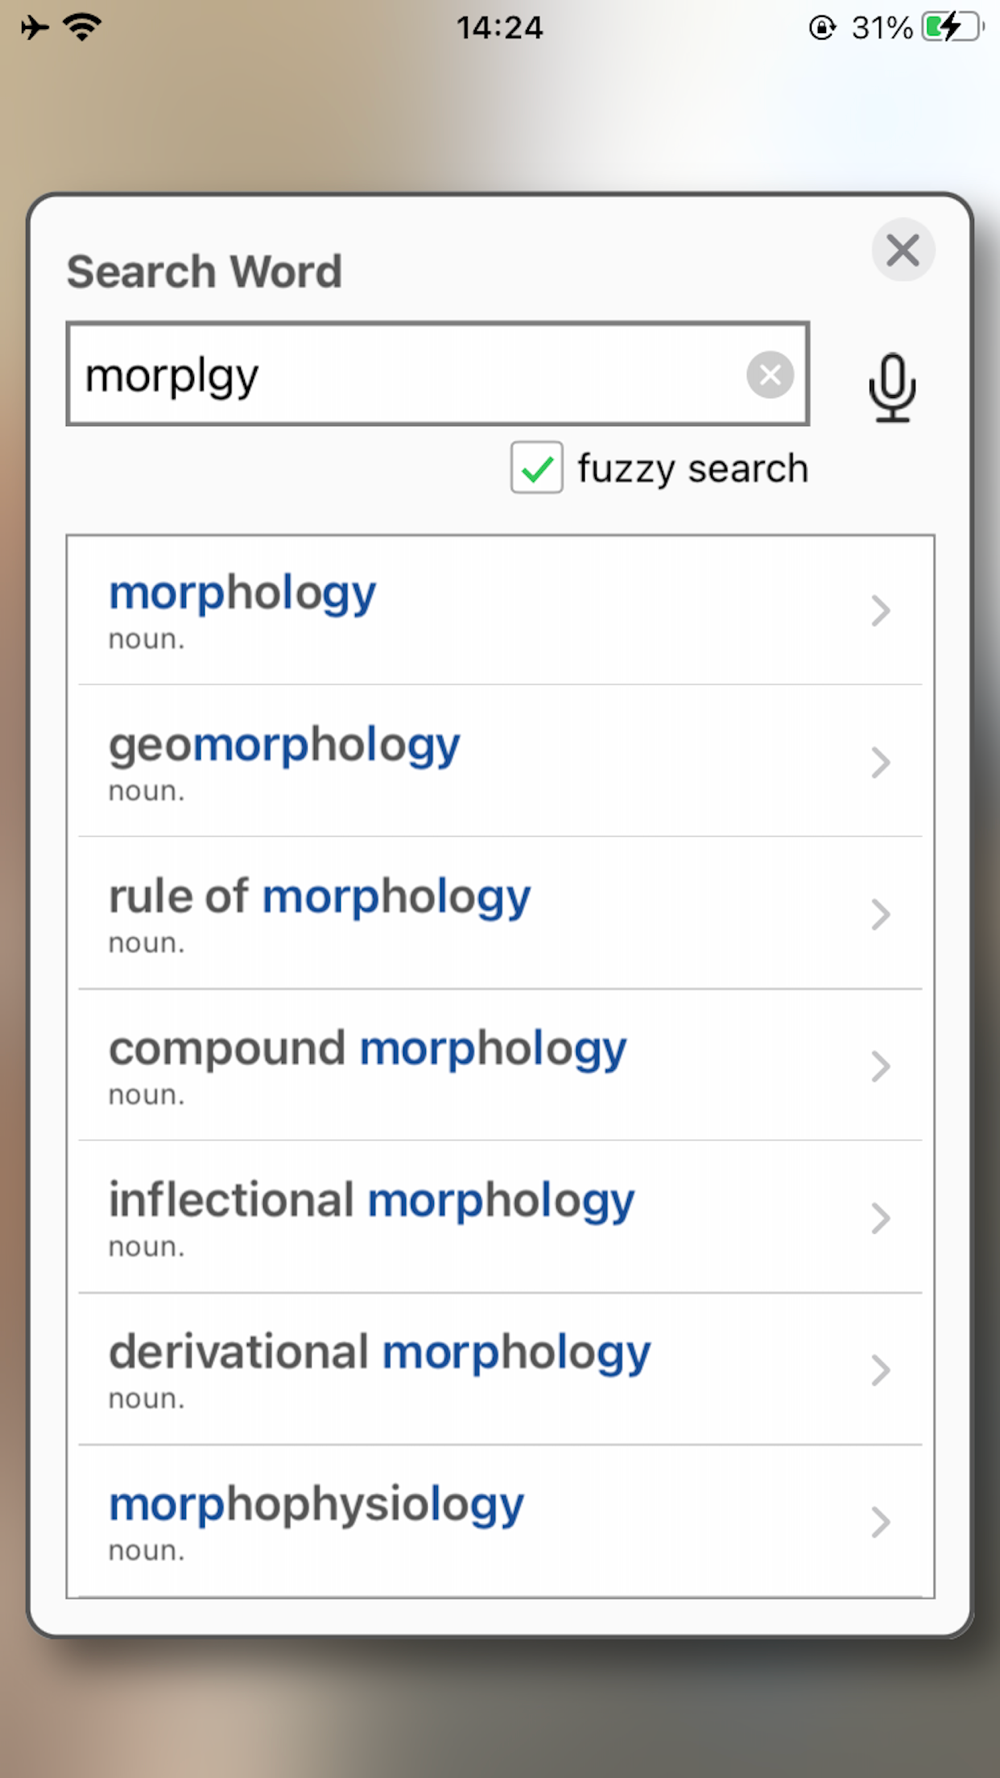
Task: Tap the chevron beside 'compound morphology'
Action: (880, 1067)
